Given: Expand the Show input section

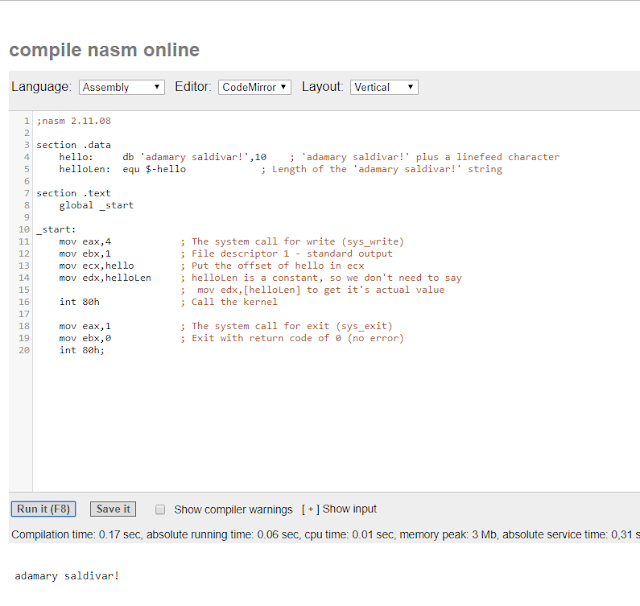Looking at the screenshot, I should [x=339, y=509].
